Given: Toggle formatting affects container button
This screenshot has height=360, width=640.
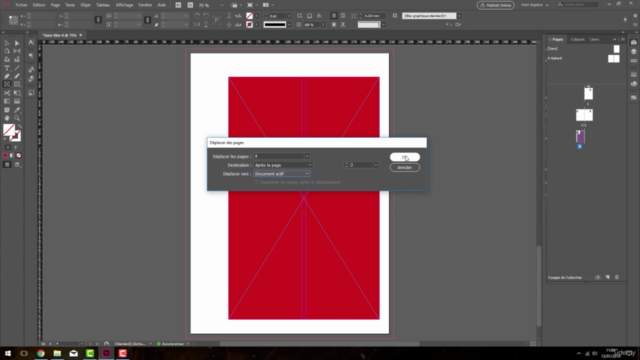Looking at the screenshot, I should [8, 147].
